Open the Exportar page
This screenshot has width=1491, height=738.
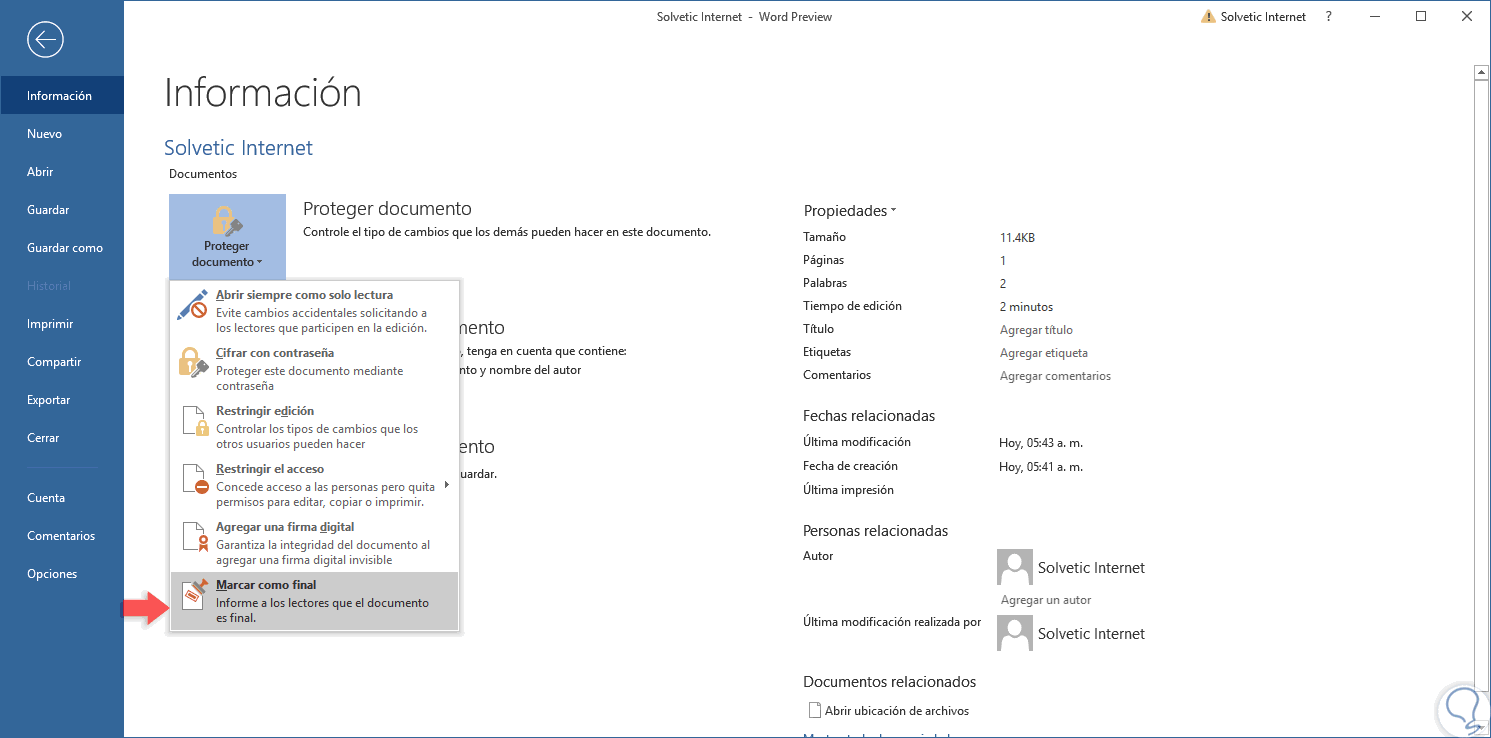[x=62, y=400]
